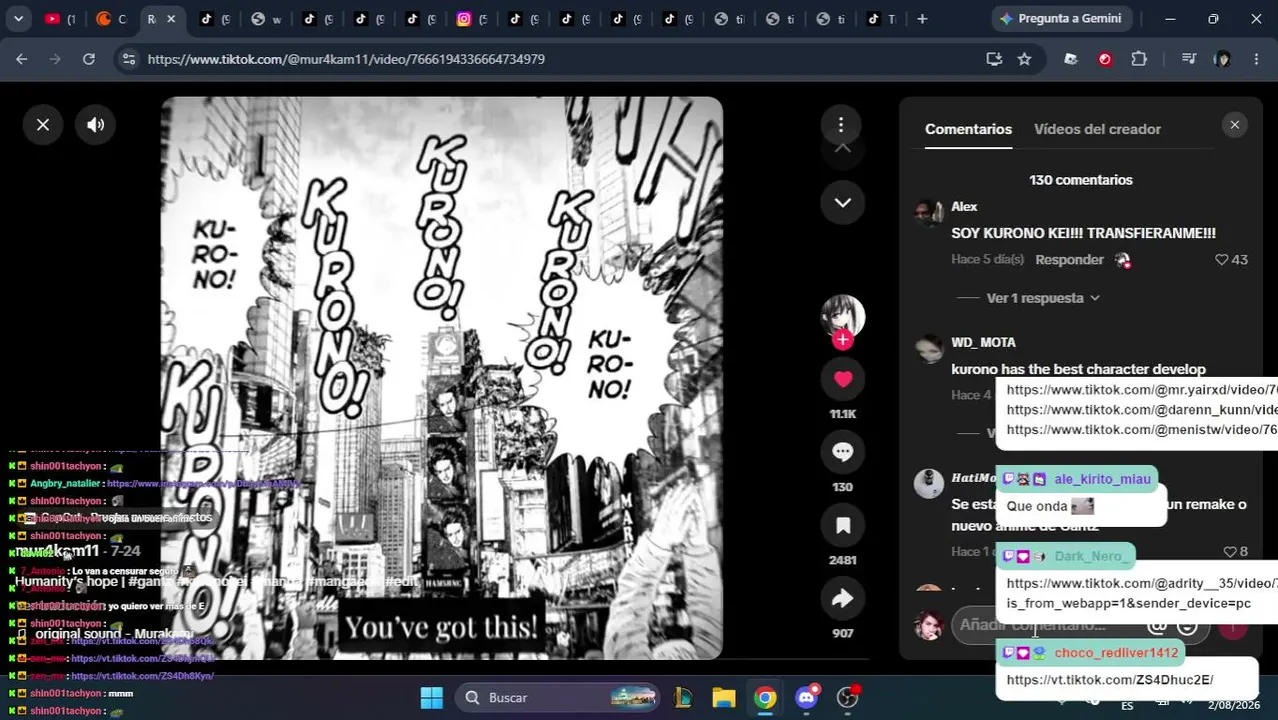The height and width of the screenshot is (720, 1278).
Task: Click the Alex username
Action: tap(964, 206)
